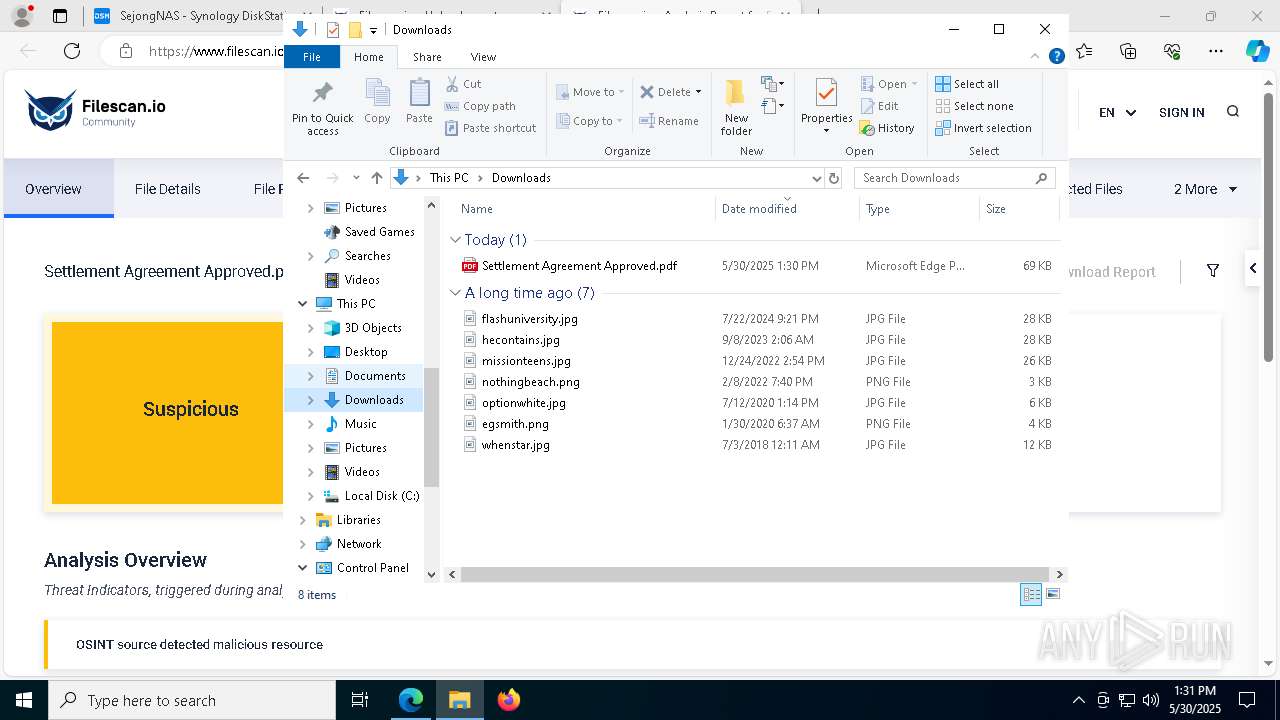Sort by the Date modified column
1280x720 pixels.
pyautogui.click(x=759, y=209)
